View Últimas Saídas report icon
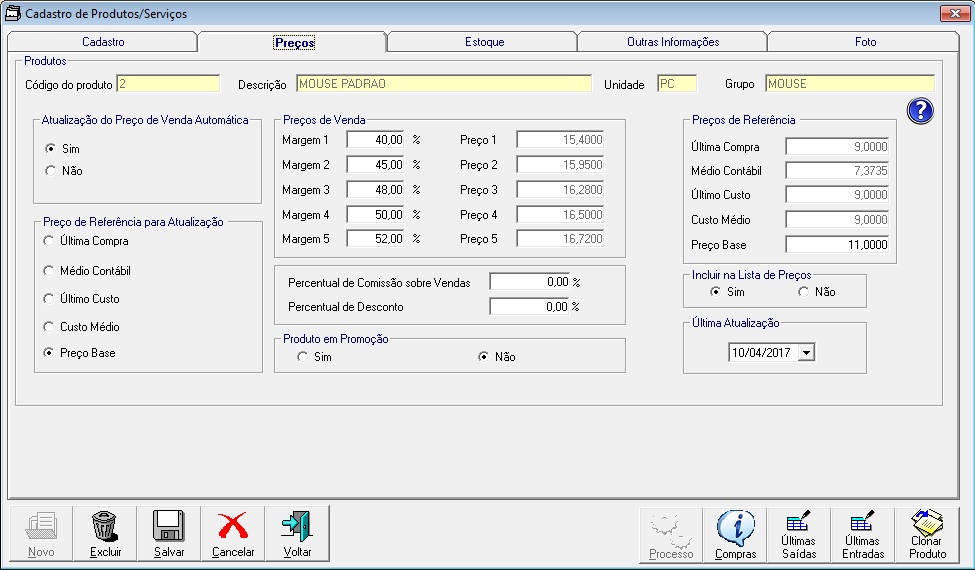The height and width of the screenshot is (570, 975). (798, 522)
